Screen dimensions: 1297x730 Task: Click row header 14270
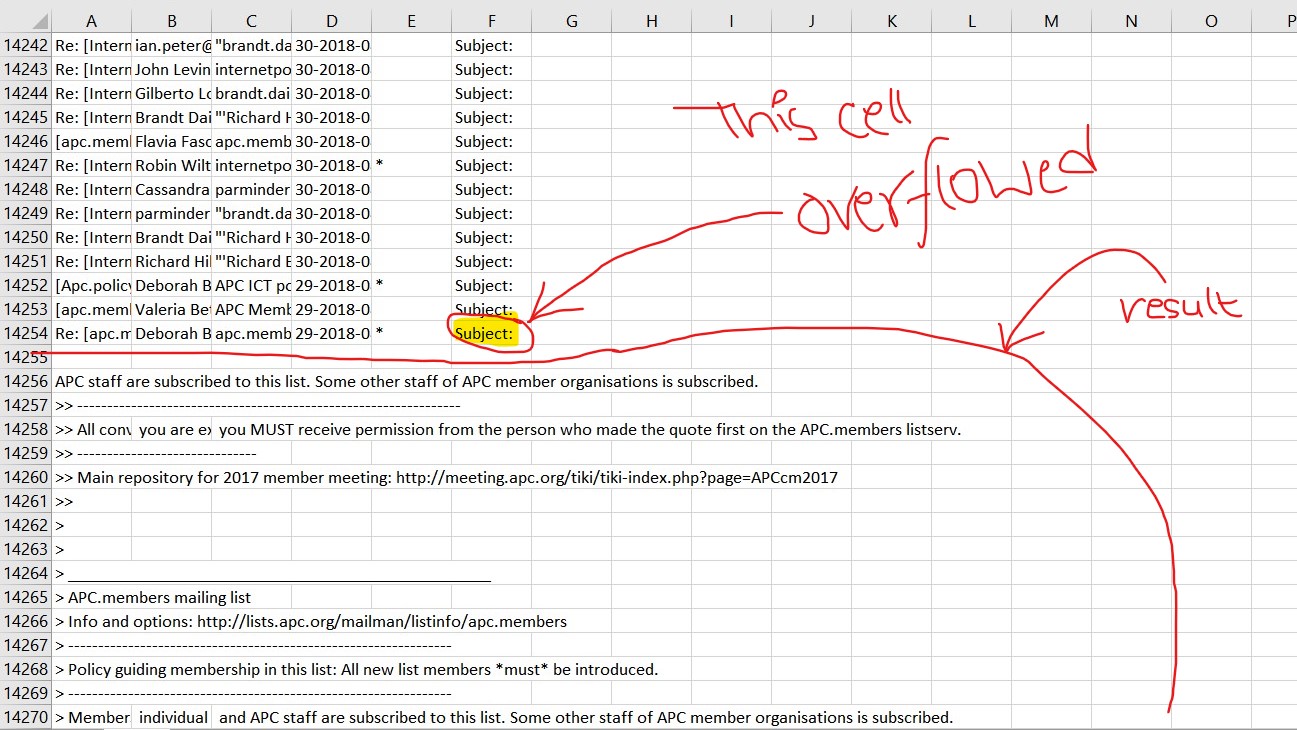pos(26,717)
